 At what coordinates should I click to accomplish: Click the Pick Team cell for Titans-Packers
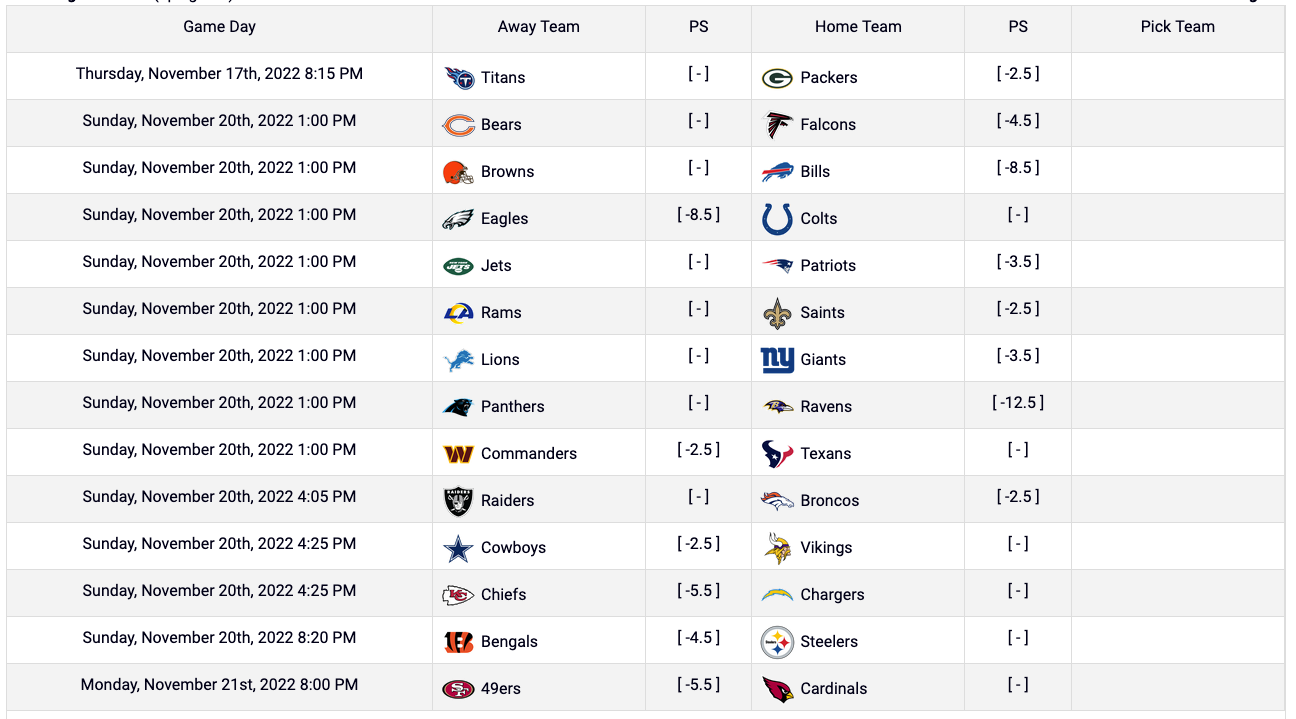point(1178,76)
